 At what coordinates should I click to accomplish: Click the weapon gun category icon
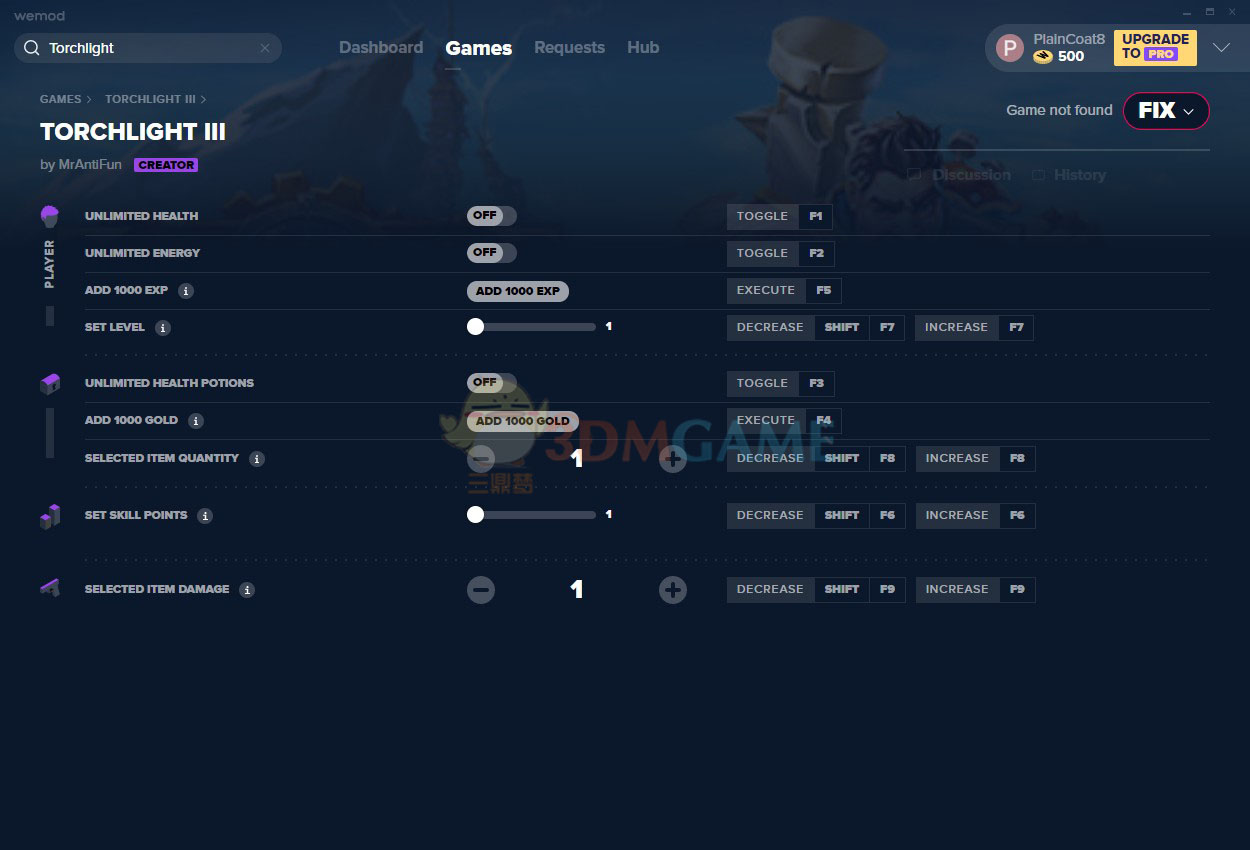point(50,589)
